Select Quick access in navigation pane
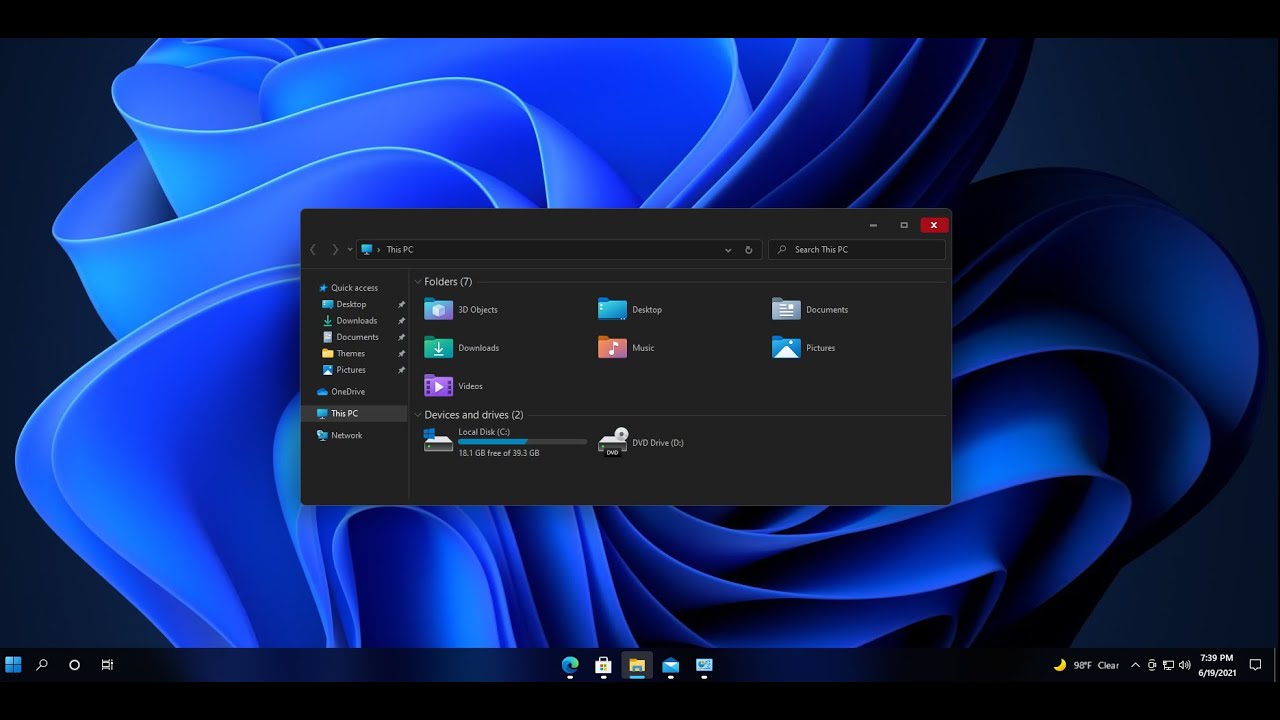Viewport: 1280px width, 720px height. click(x=354, y=288)
